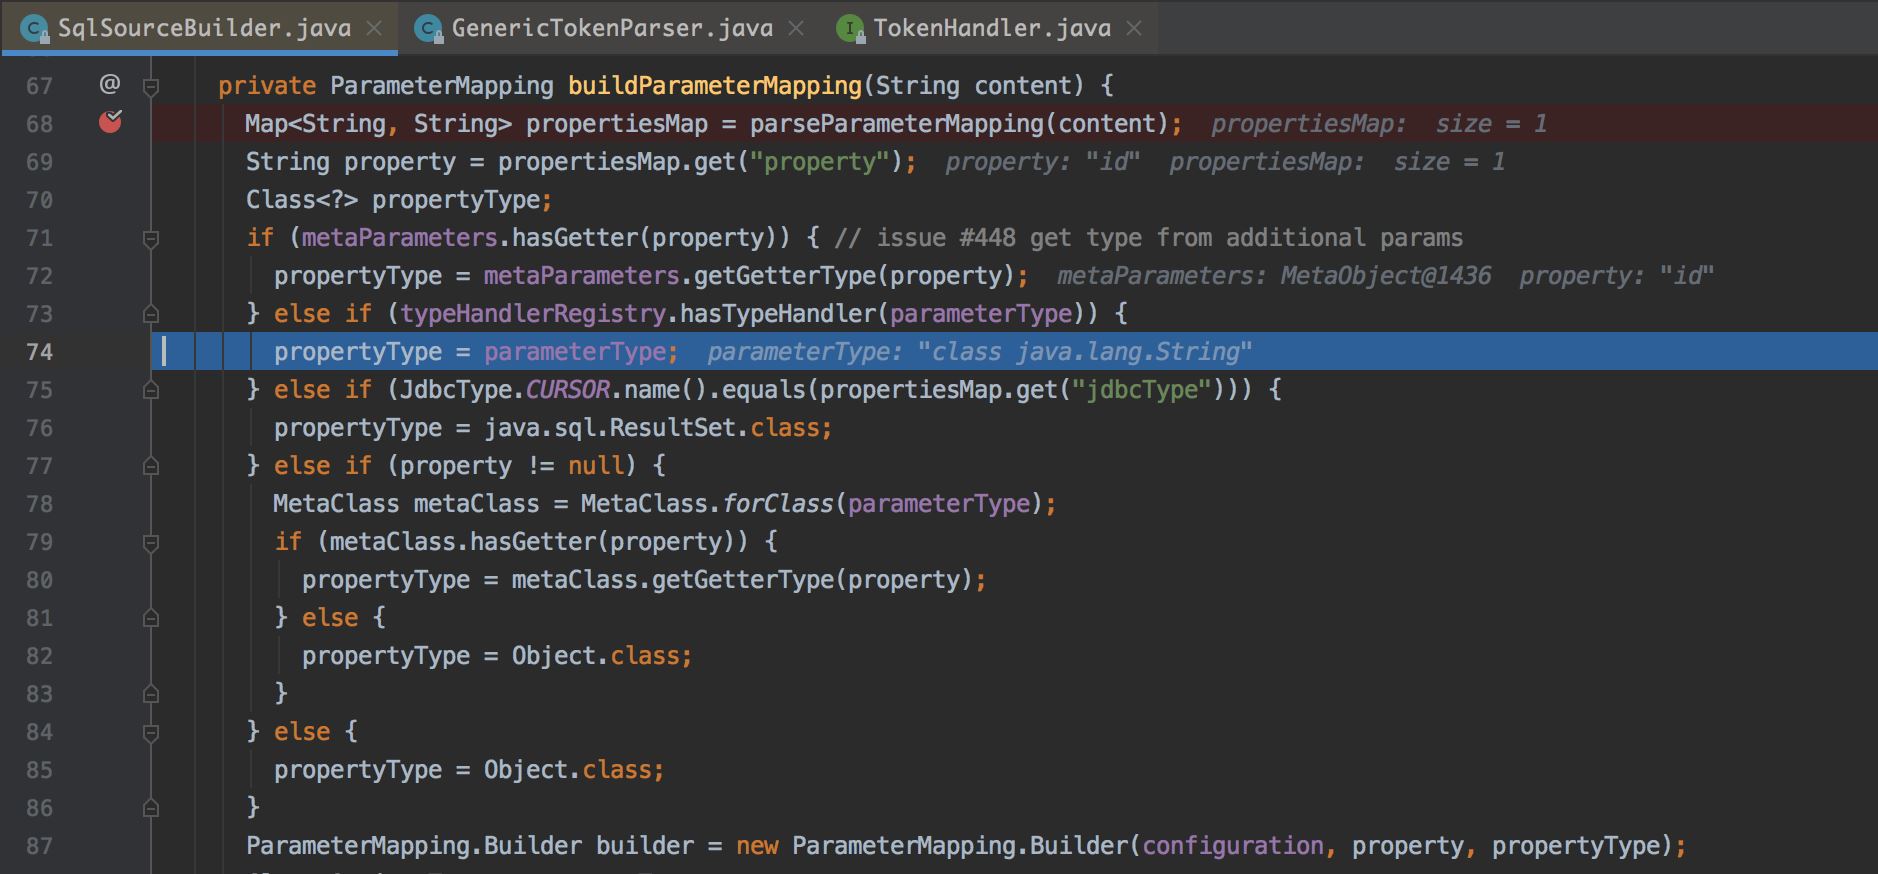Close the SqlSourceBuilder.java tab
This screenshot has height=874, width=1878.
pos(375,29)
